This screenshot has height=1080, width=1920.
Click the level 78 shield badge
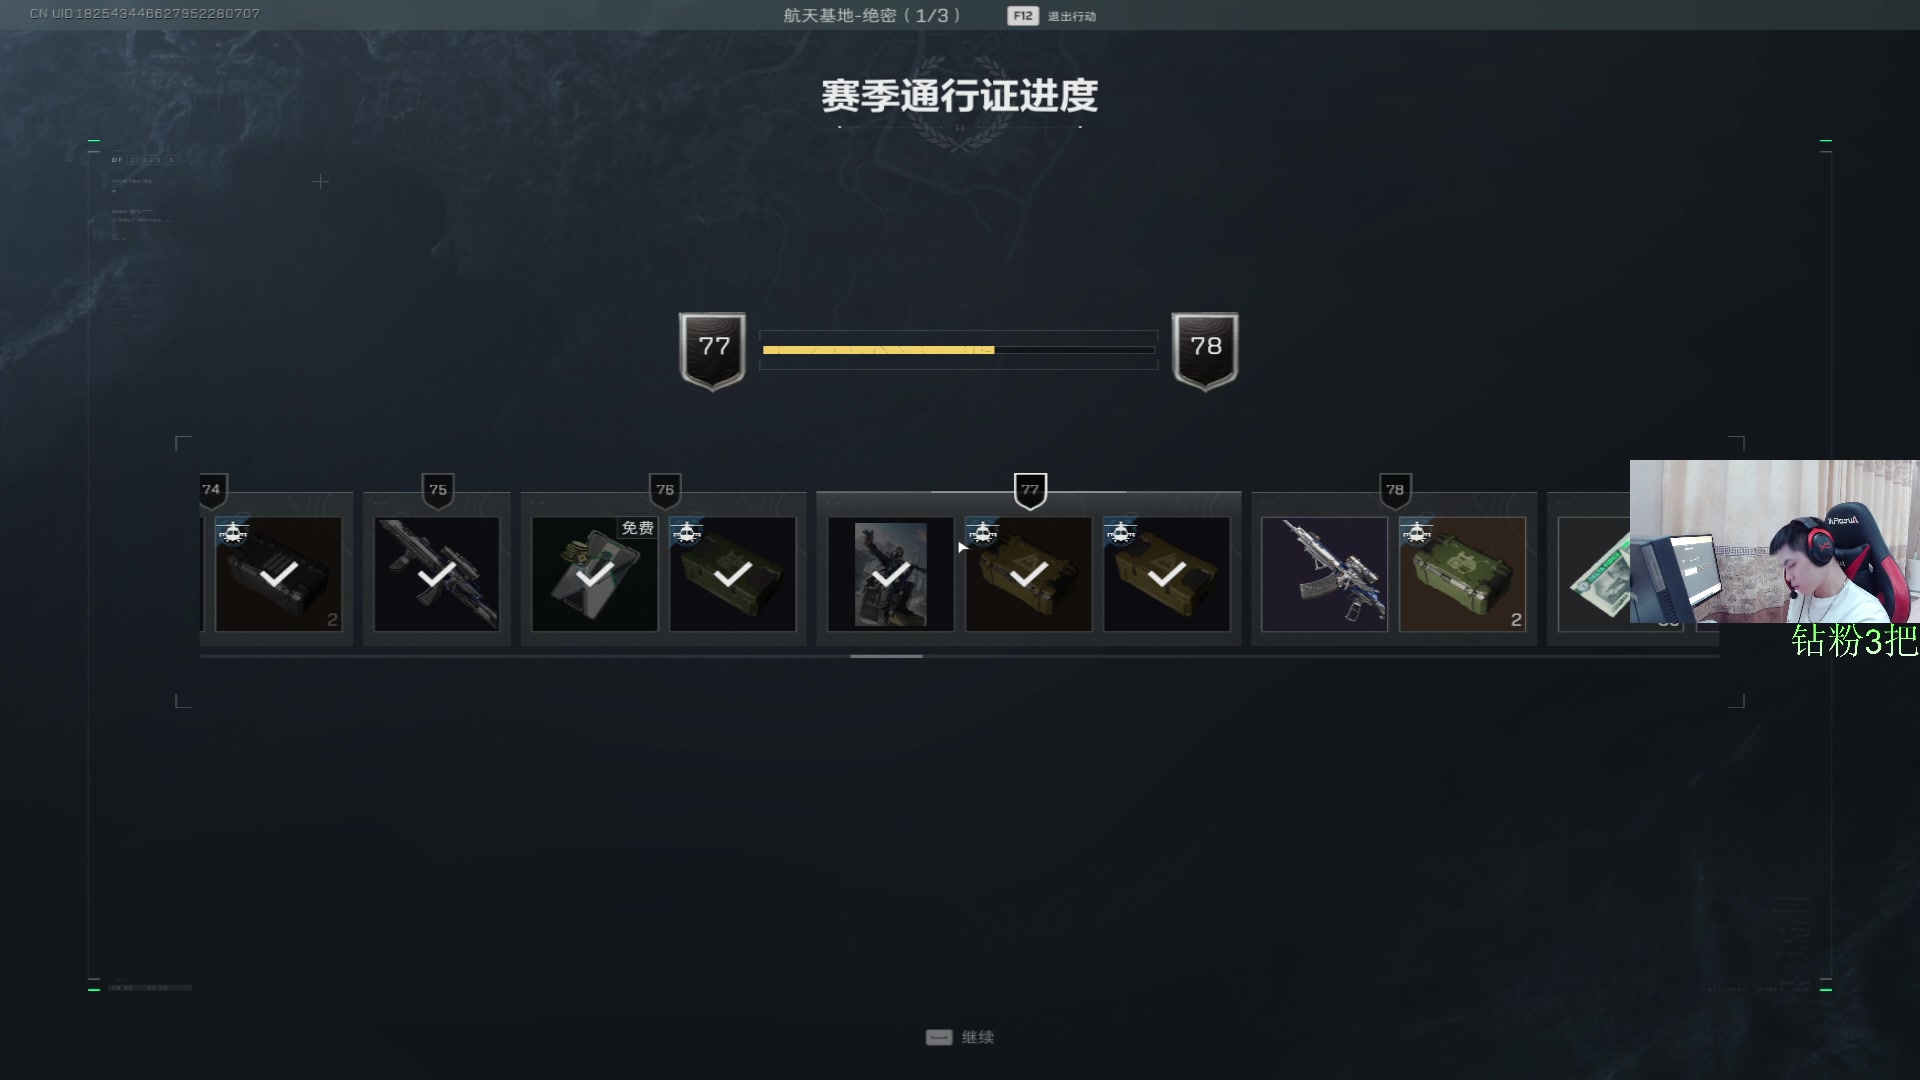point(1205,350)
